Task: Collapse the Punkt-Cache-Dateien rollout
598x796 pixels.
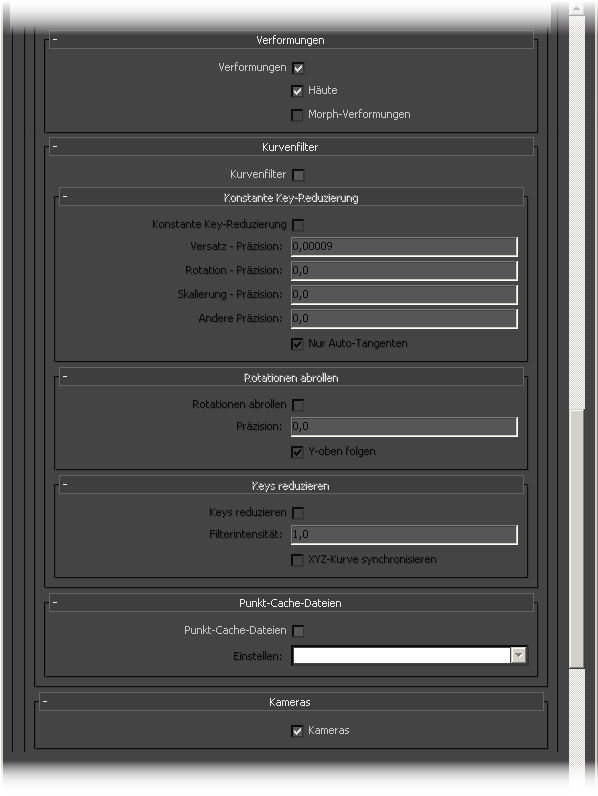Action: pyautogui.click(x=291, y=603)
